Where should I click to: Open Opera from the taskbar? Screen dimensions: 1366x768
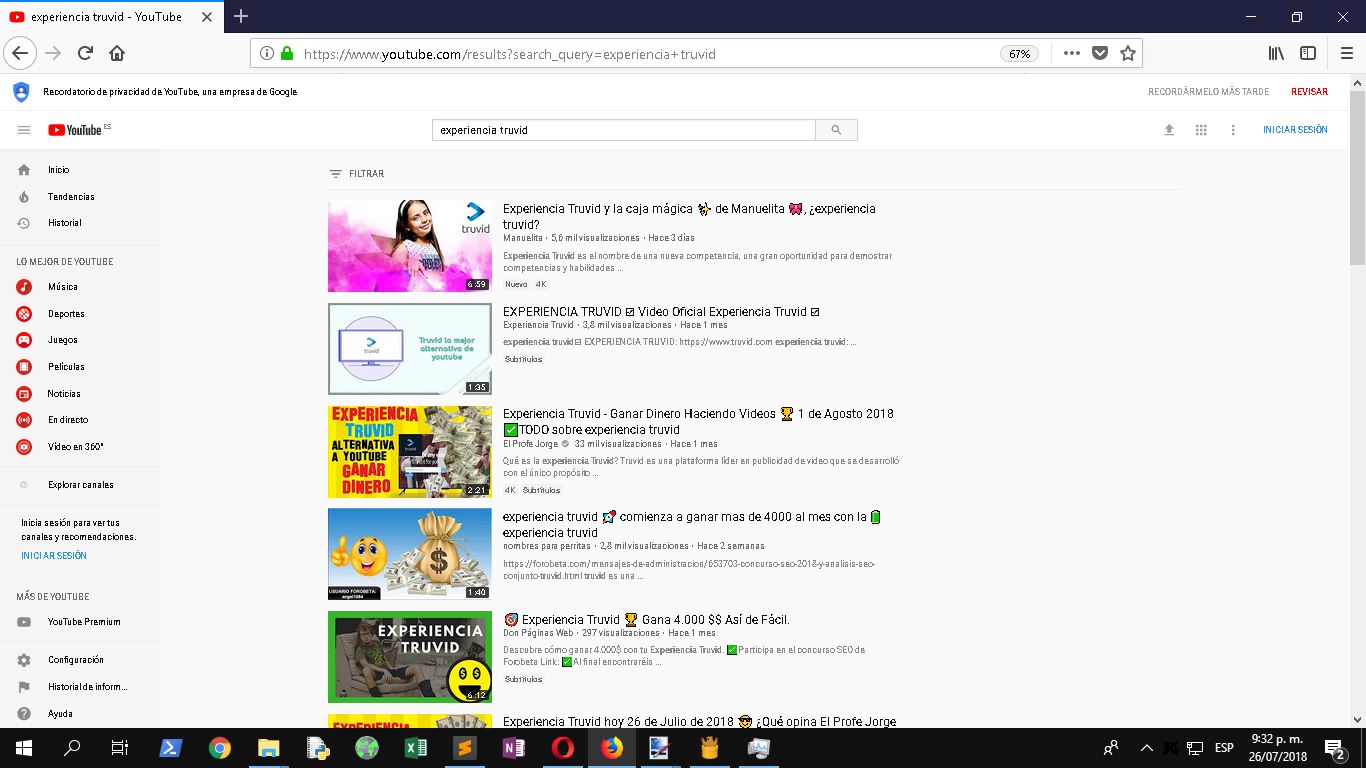[x=563, y=748]
